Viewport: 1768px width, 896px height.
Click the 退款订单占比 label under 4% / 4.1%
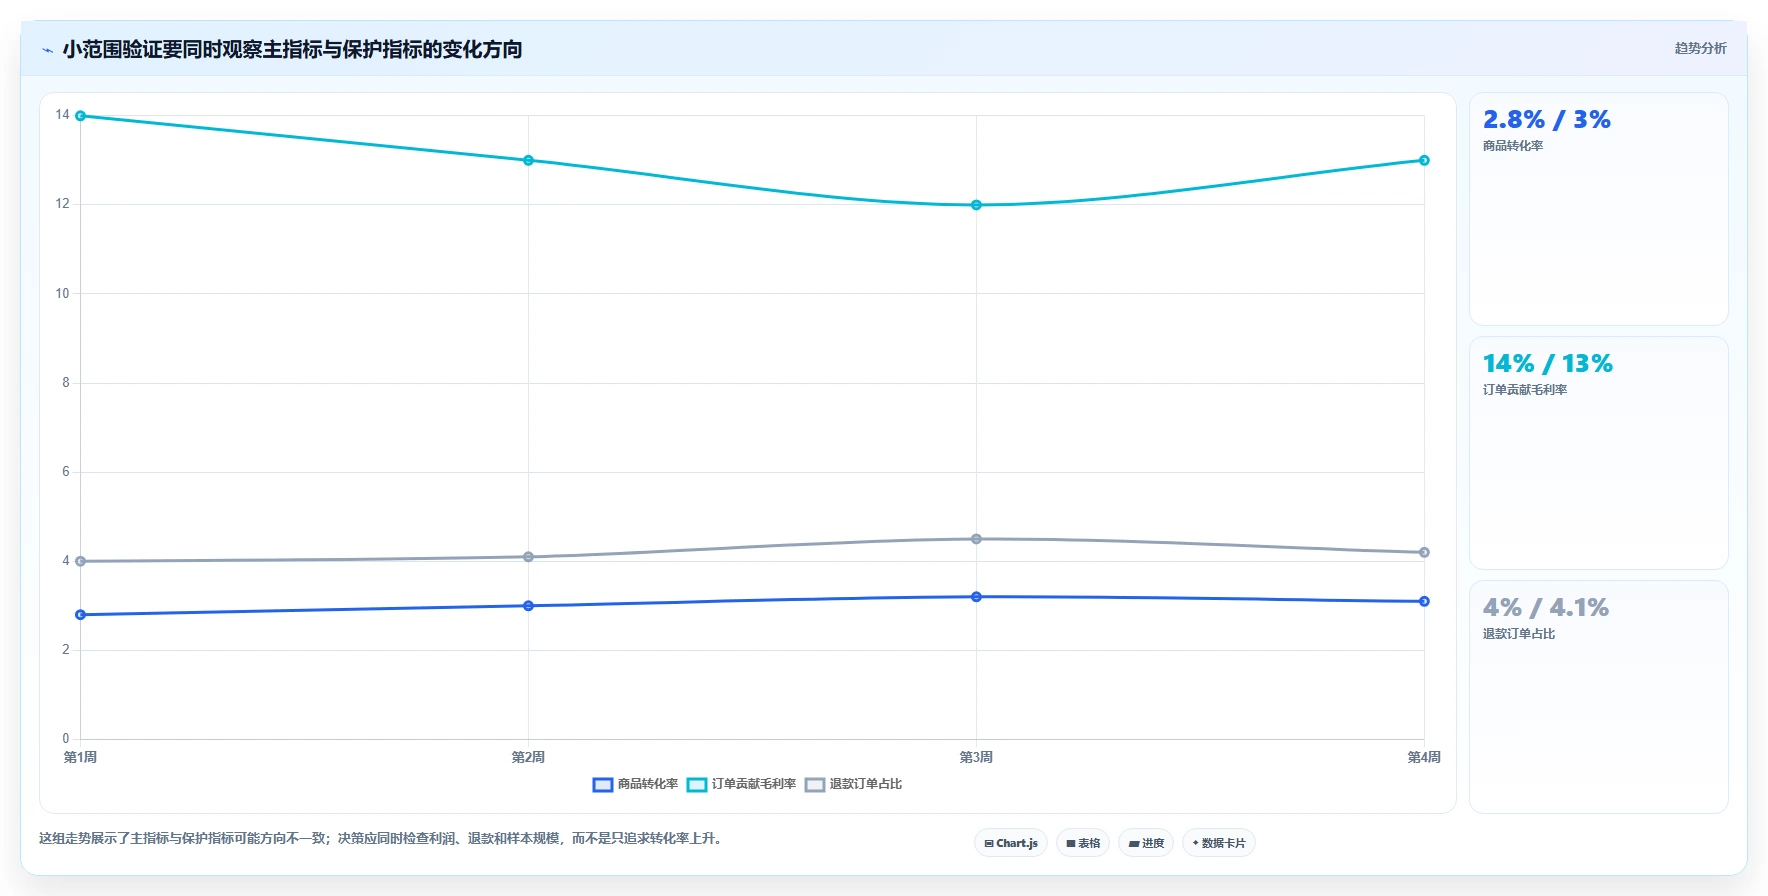pyautogui.click(x=1518, y=634)
